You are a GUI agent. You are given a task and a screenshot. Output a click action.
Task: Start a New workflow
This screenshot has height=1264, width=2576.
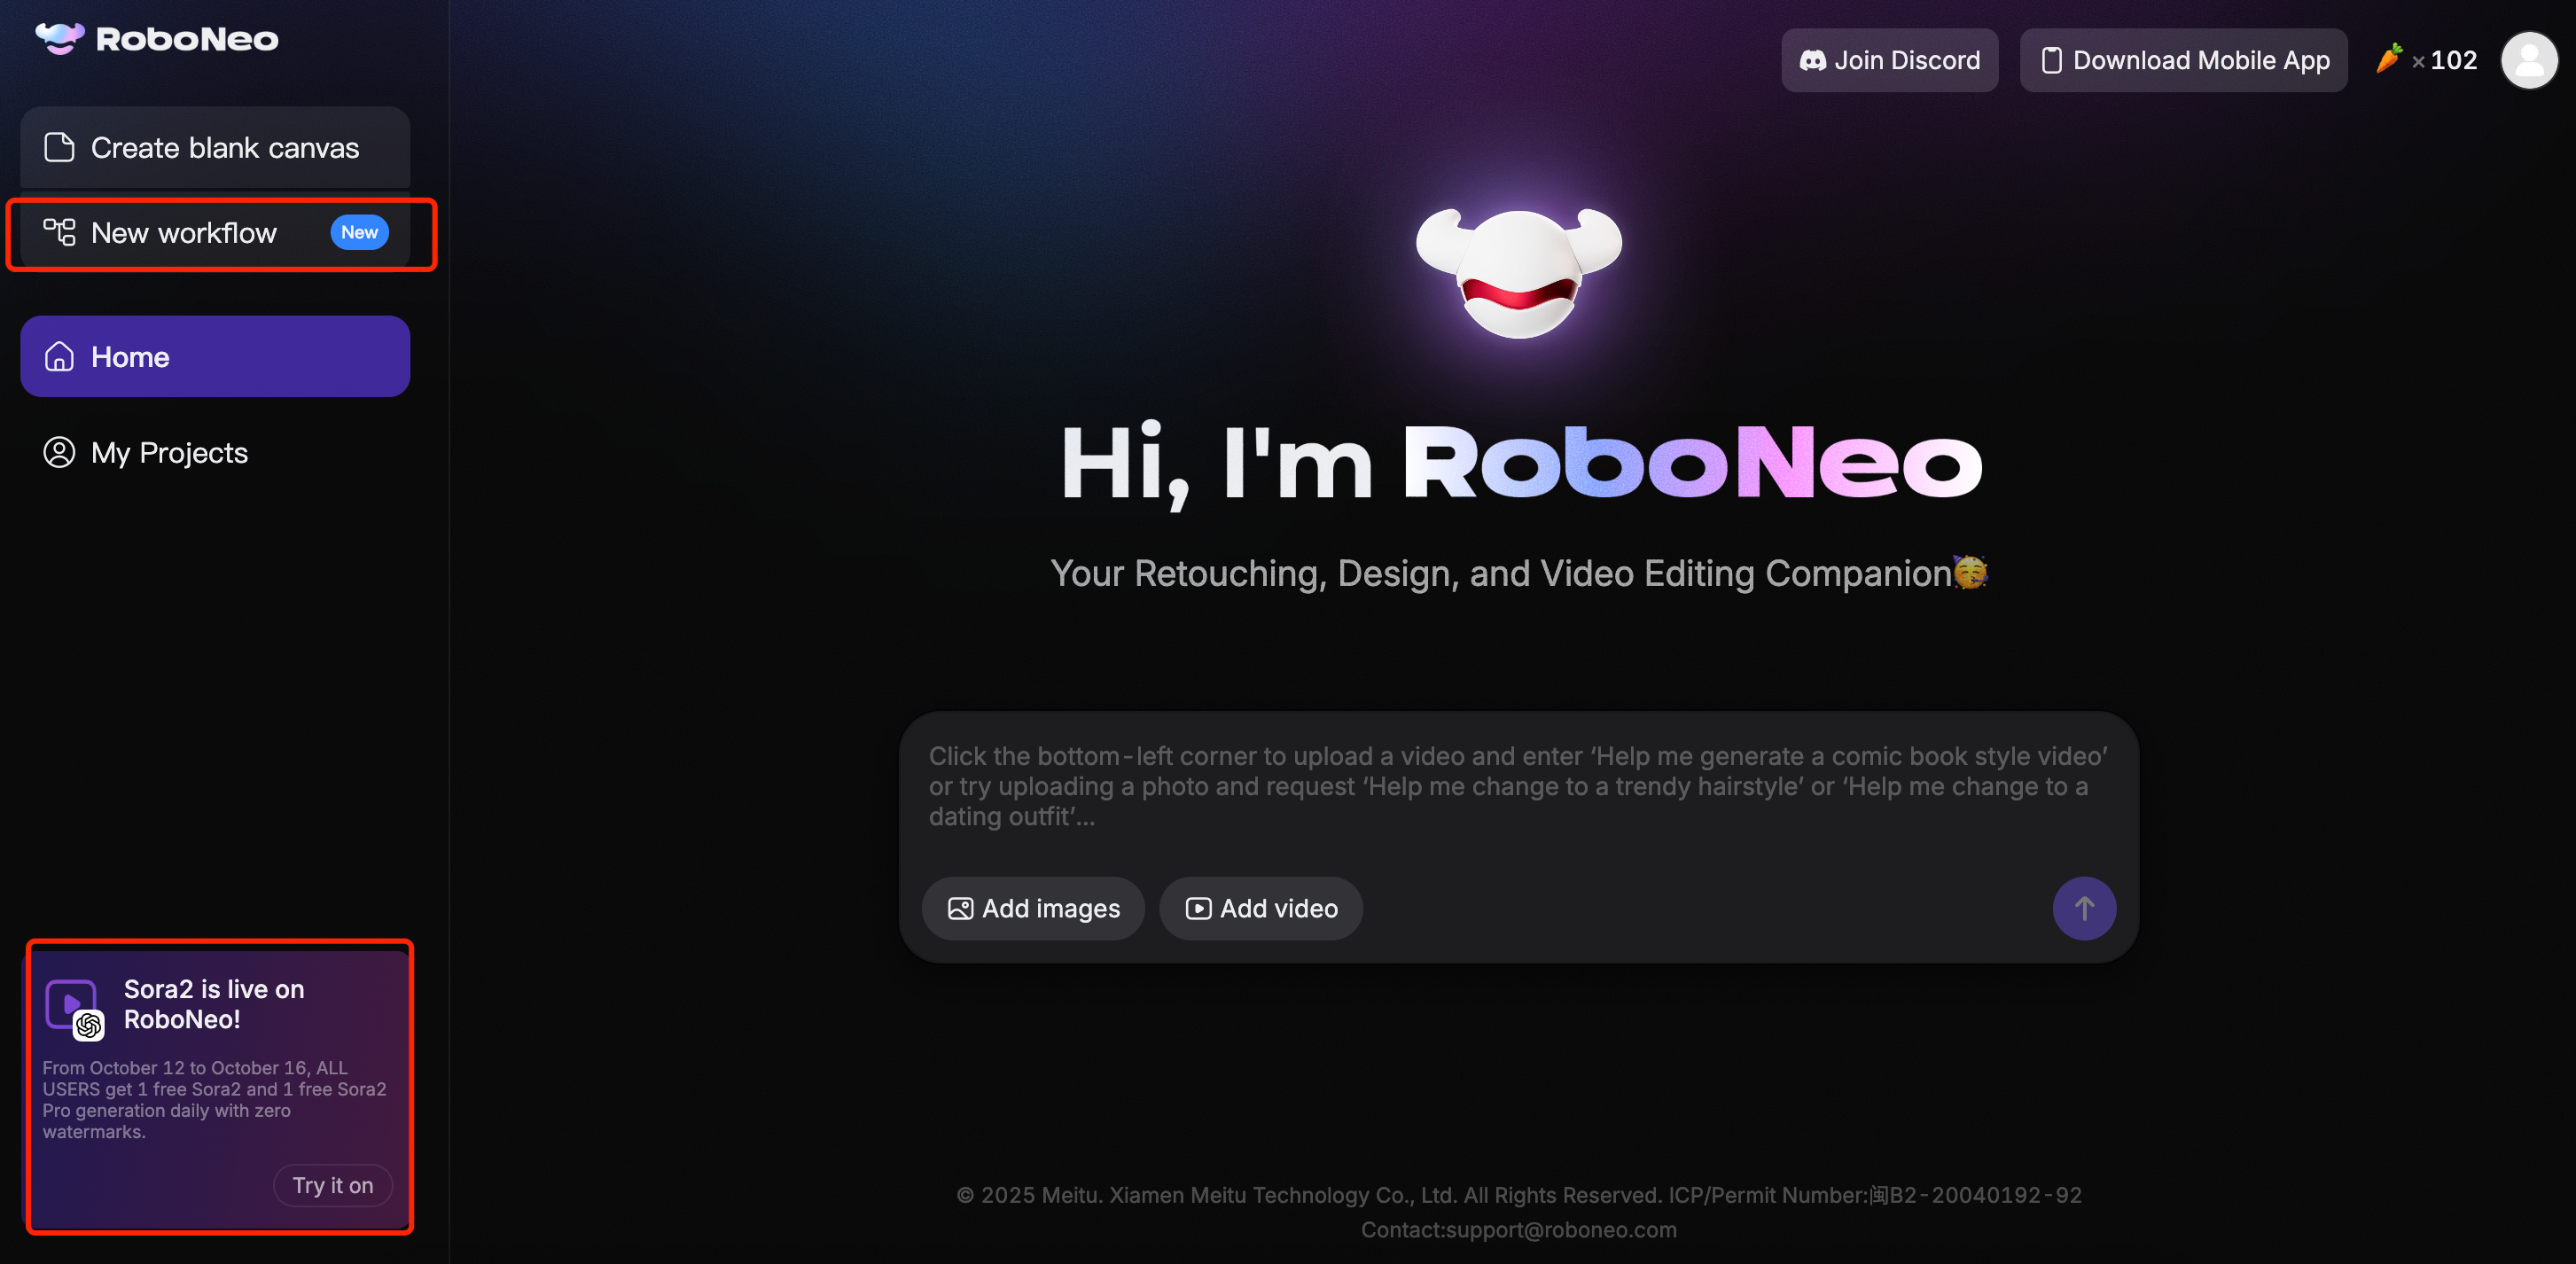(184, 232)
